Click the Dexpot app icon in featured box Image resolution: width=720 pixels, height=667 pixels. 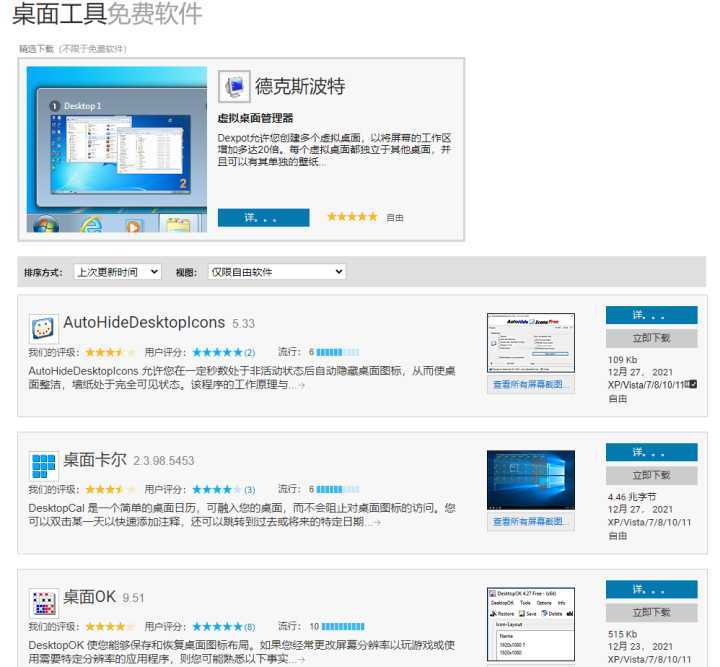point(234,86)
